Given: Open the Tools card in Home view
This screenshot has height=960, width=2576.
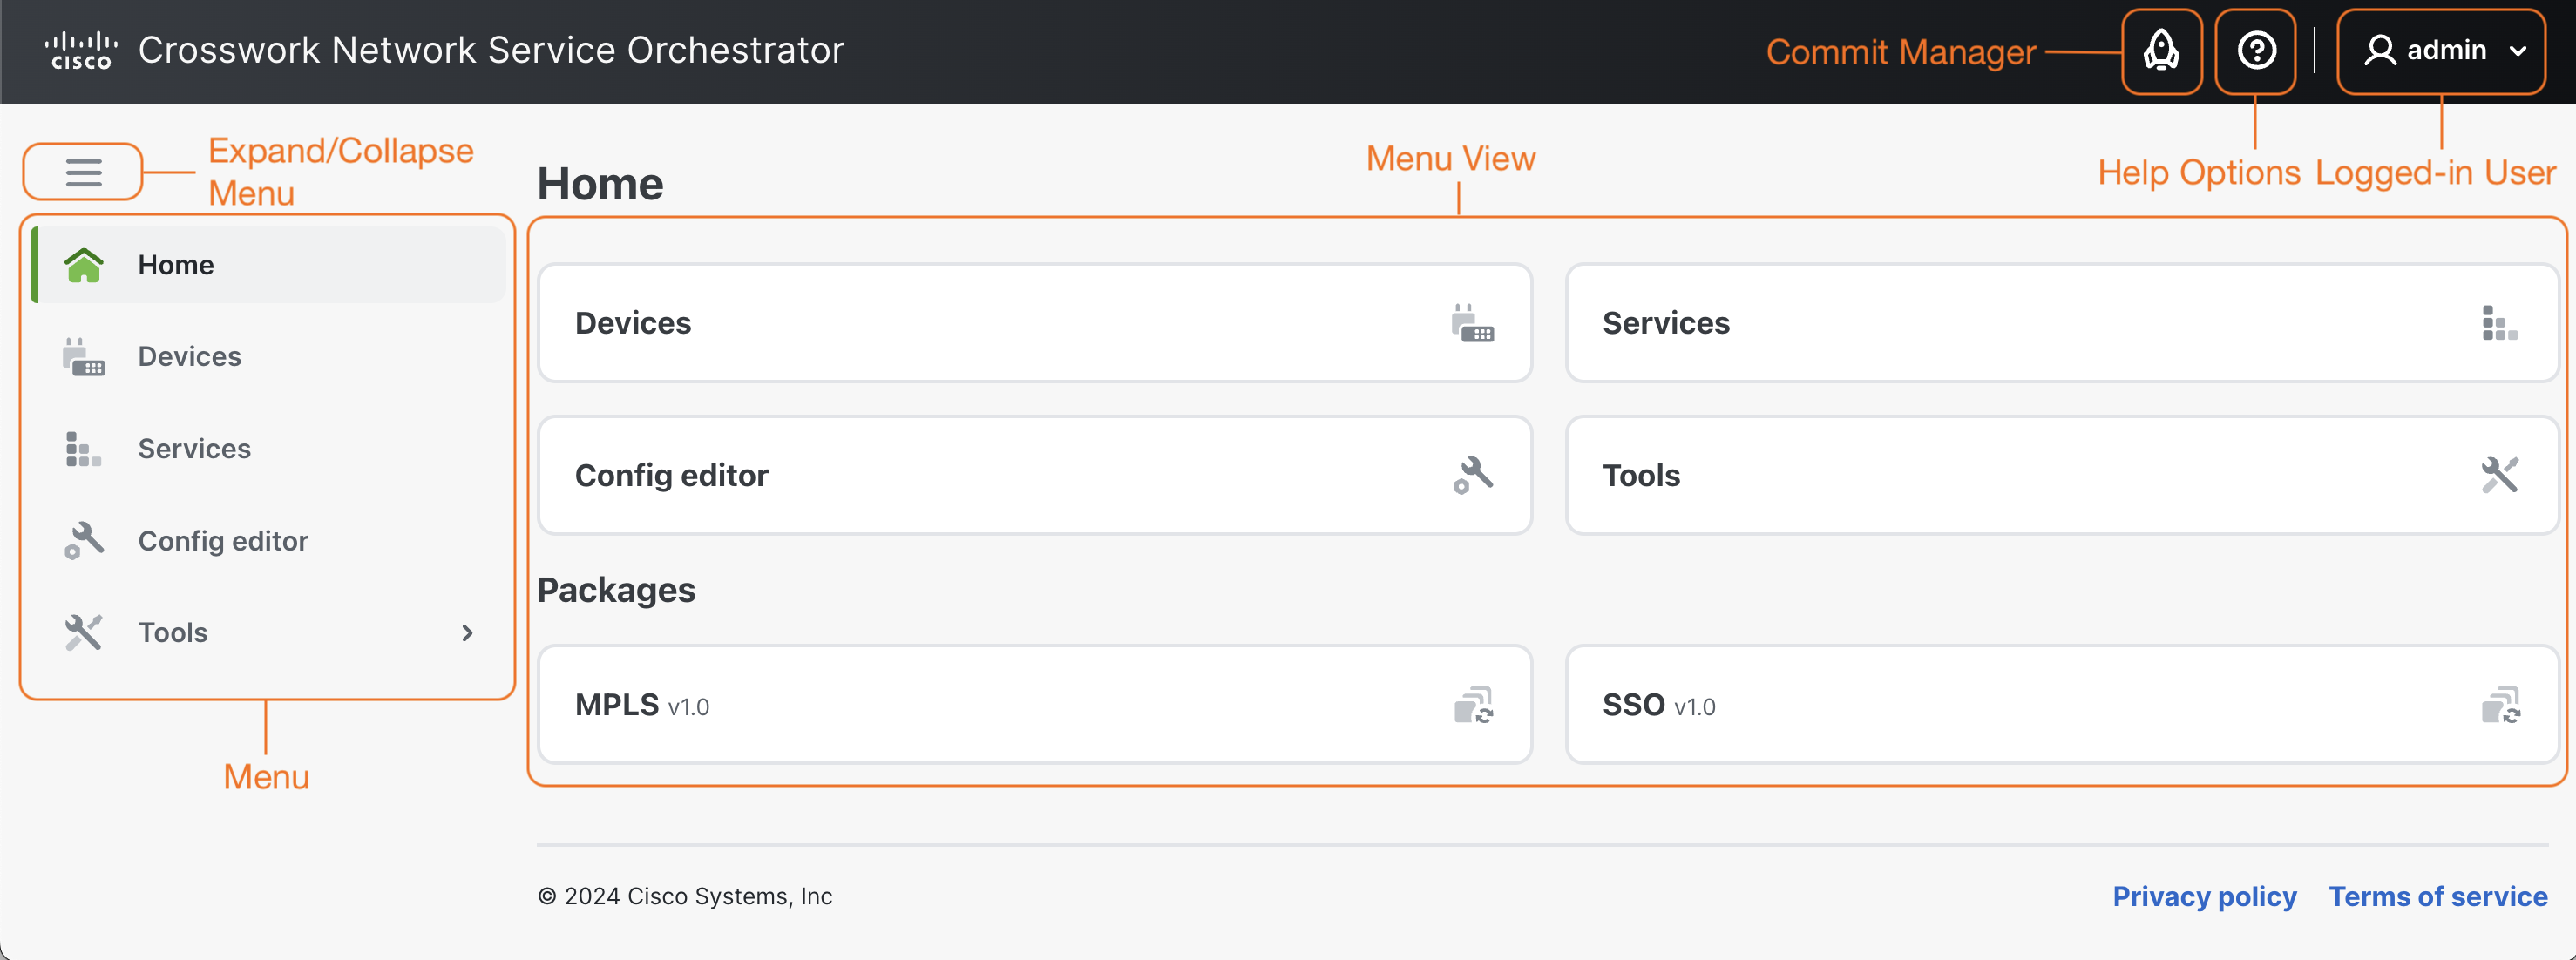Looking at the screenshot, I should click(2061, 475).
